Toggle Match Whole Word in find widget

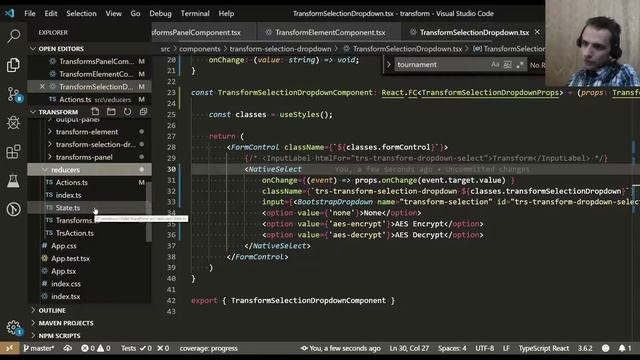(507, 64)
